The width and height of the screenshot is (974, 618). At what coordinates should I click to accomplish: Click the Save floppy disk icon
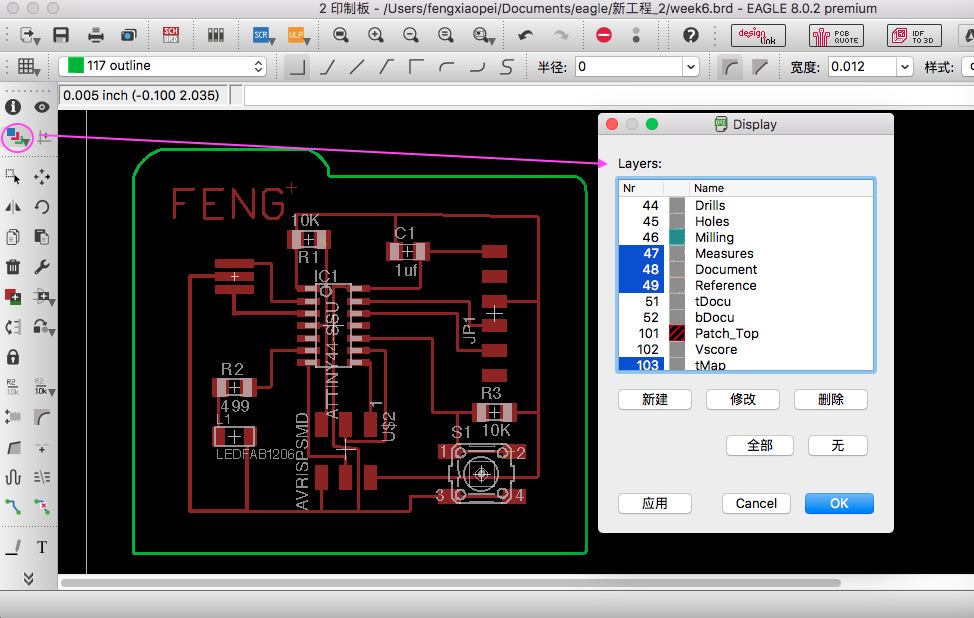[61, 35]
